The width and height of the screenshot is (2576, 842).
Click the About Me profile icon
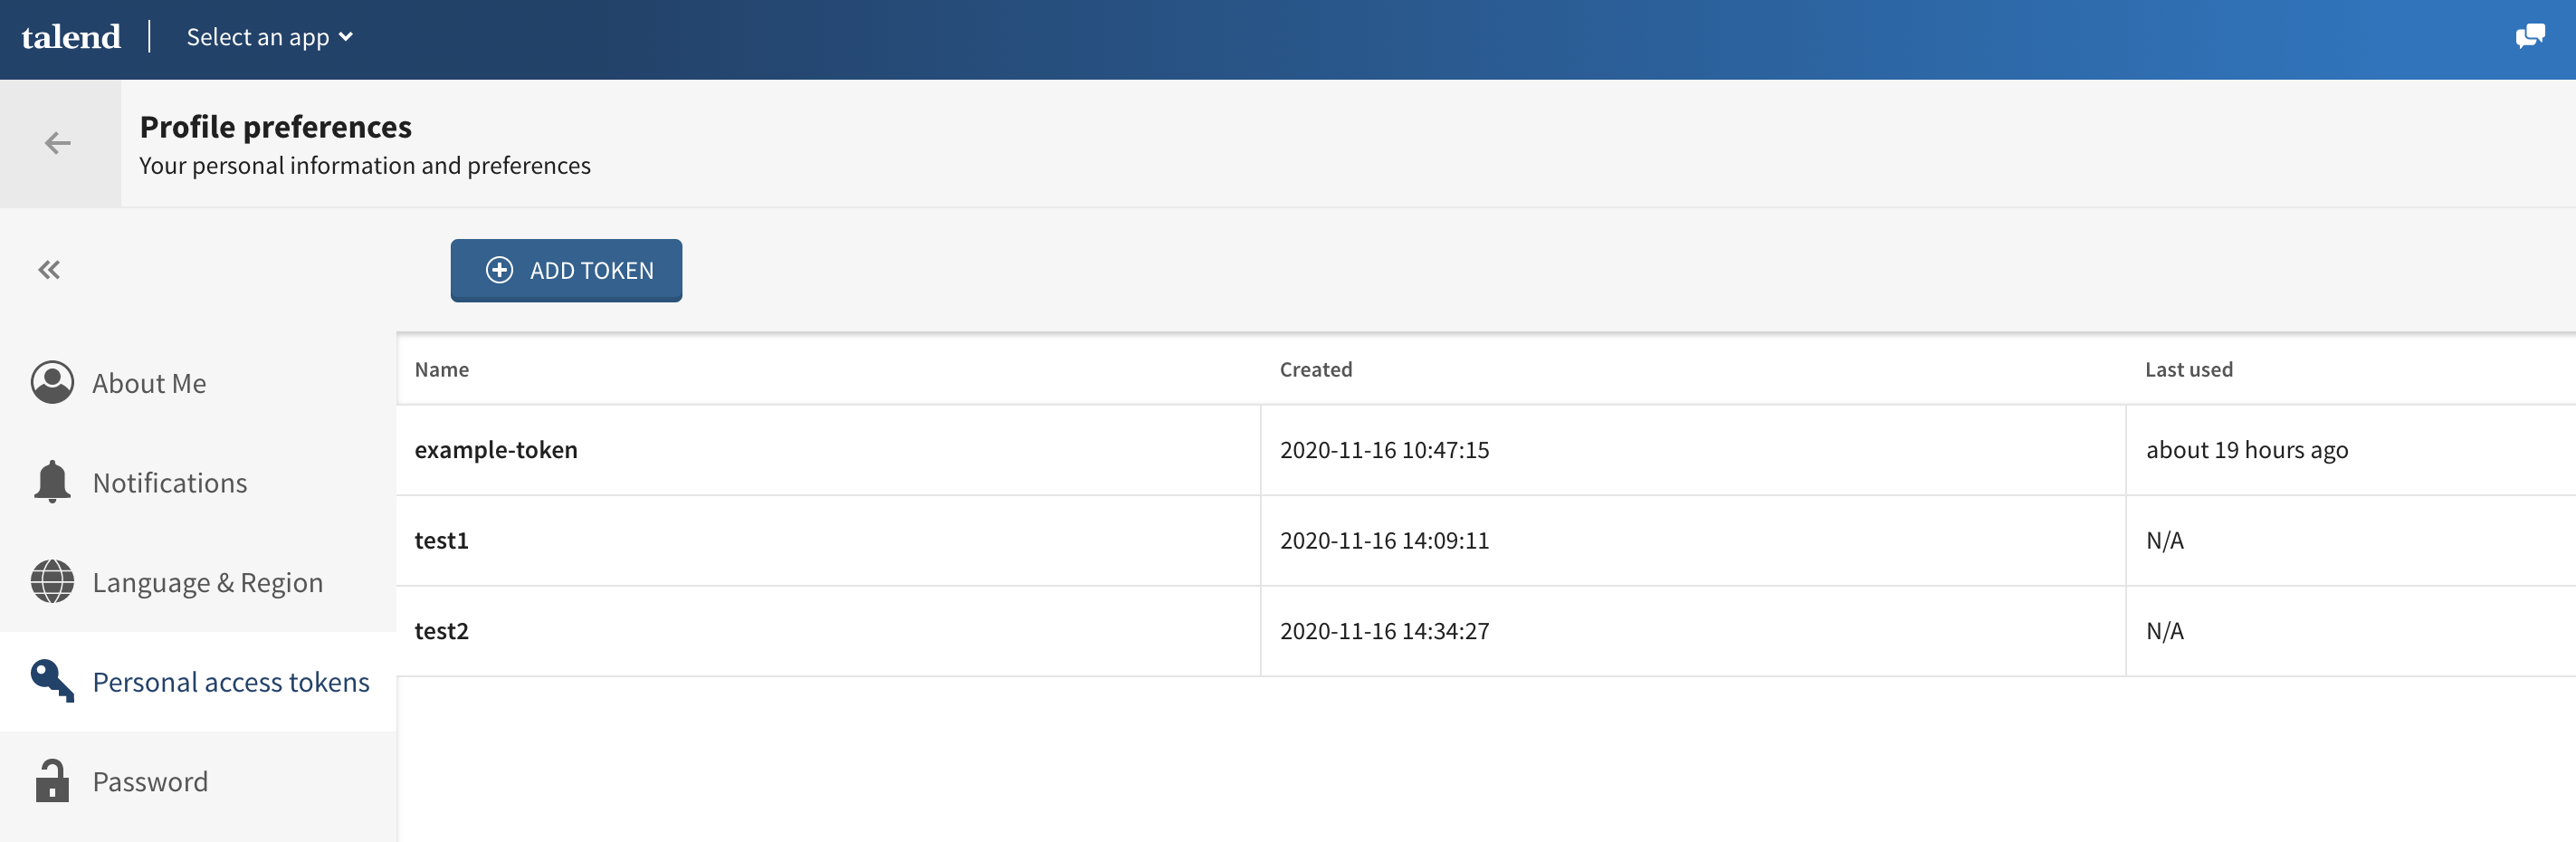point(52,383)
